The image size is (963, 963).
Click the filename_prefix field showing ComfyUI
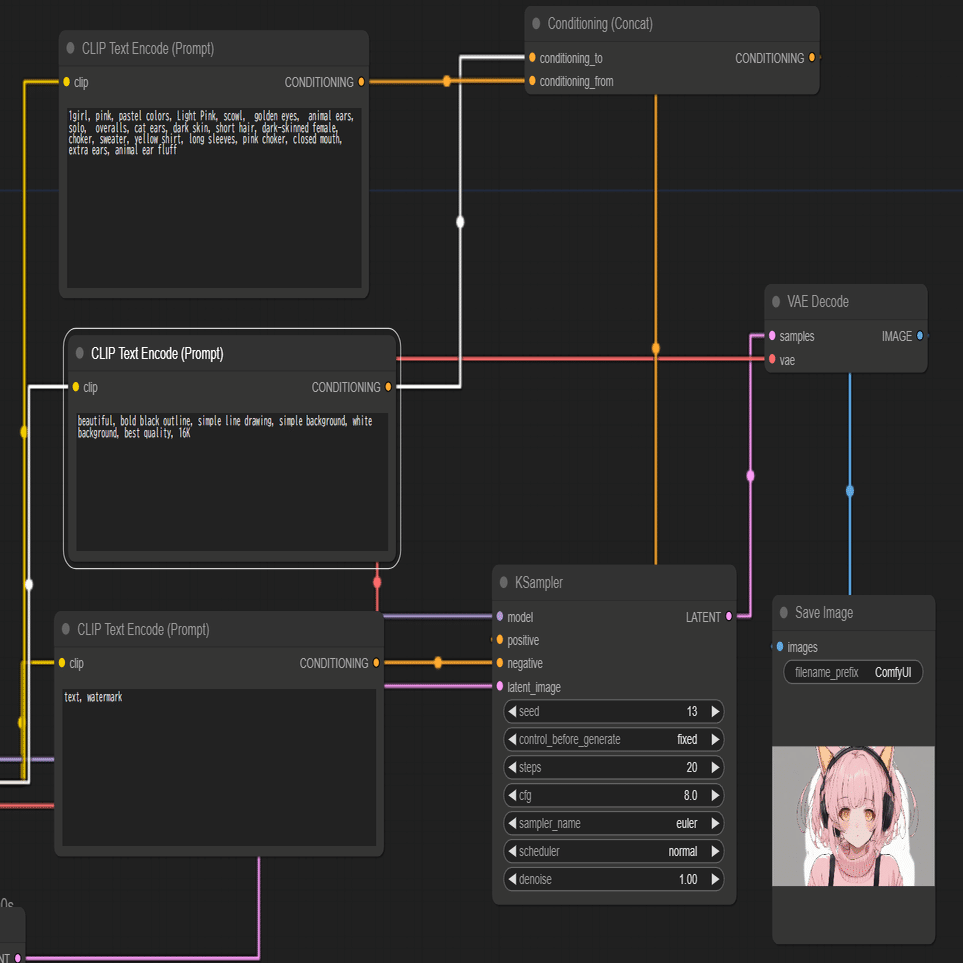[853, 672]
